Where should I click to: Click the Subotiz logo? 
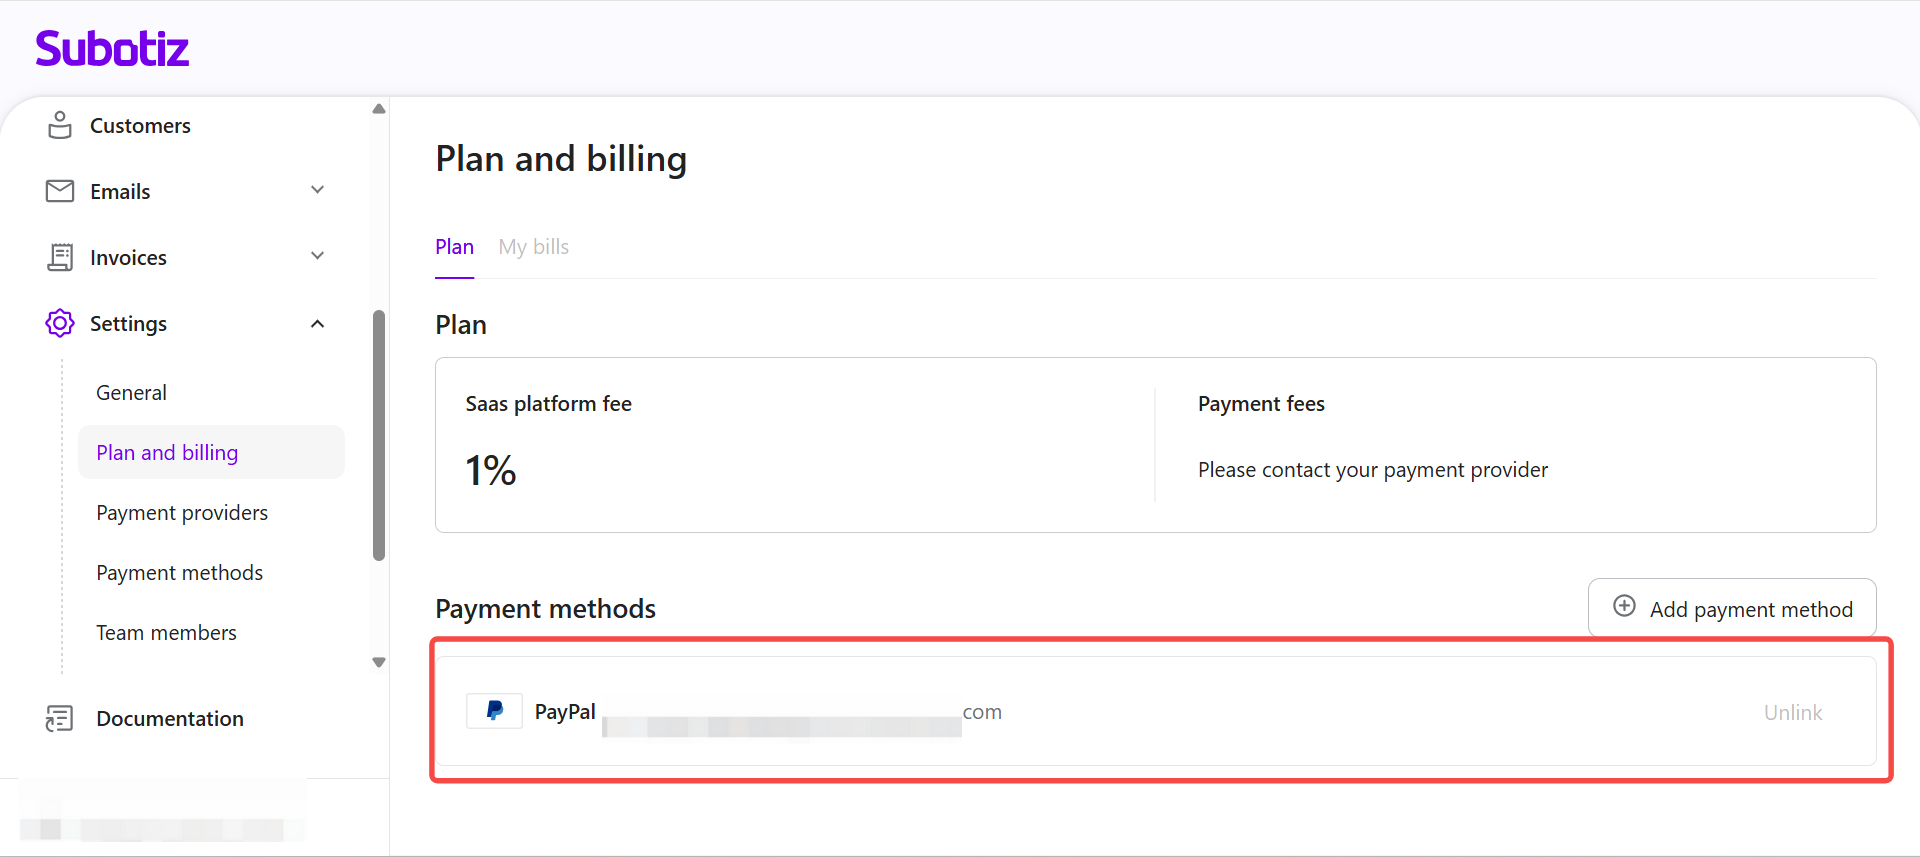coord(112,48)
